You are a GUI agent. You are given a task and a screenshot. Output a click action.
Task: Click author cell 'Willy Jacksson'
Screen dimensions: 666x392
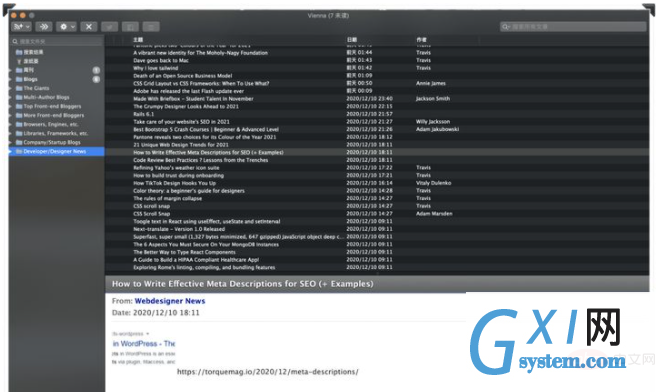pyautogui.click(x=433, y=121)
